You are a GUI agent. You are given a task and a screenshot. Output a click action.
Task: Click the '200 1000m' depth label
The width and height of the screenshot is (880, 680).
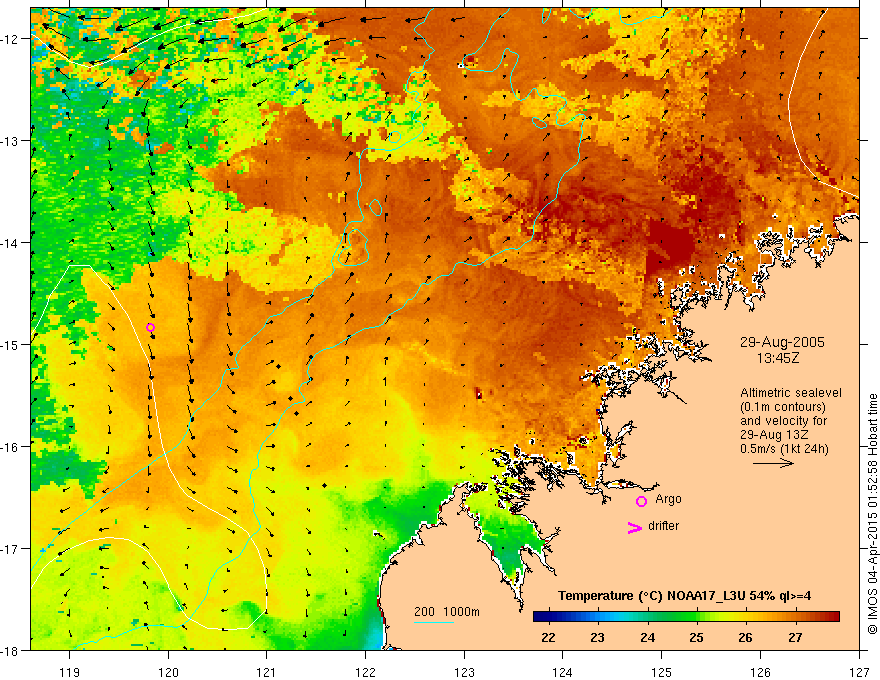coord(447,612)
